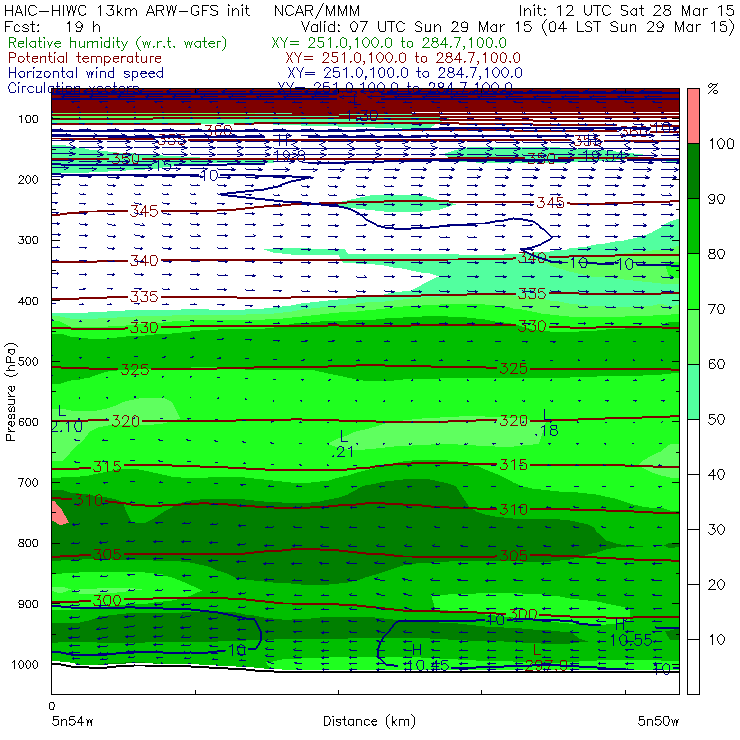
Task: Click the "30" colorbar scale label
Action: click(716, 530)
